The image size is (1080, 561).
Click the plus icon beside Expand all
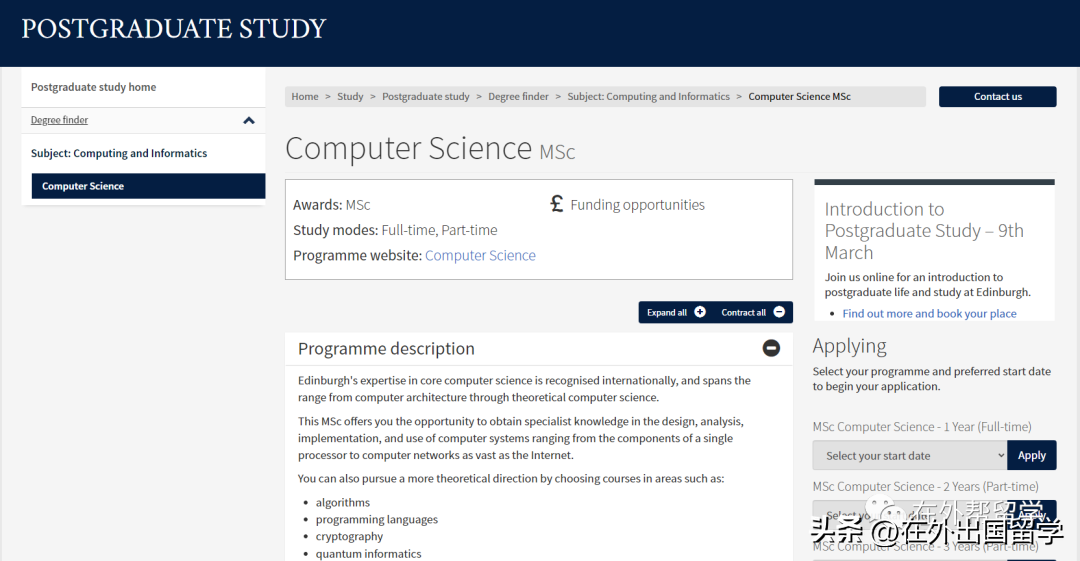pyautogui.click(x=700, y=312)
